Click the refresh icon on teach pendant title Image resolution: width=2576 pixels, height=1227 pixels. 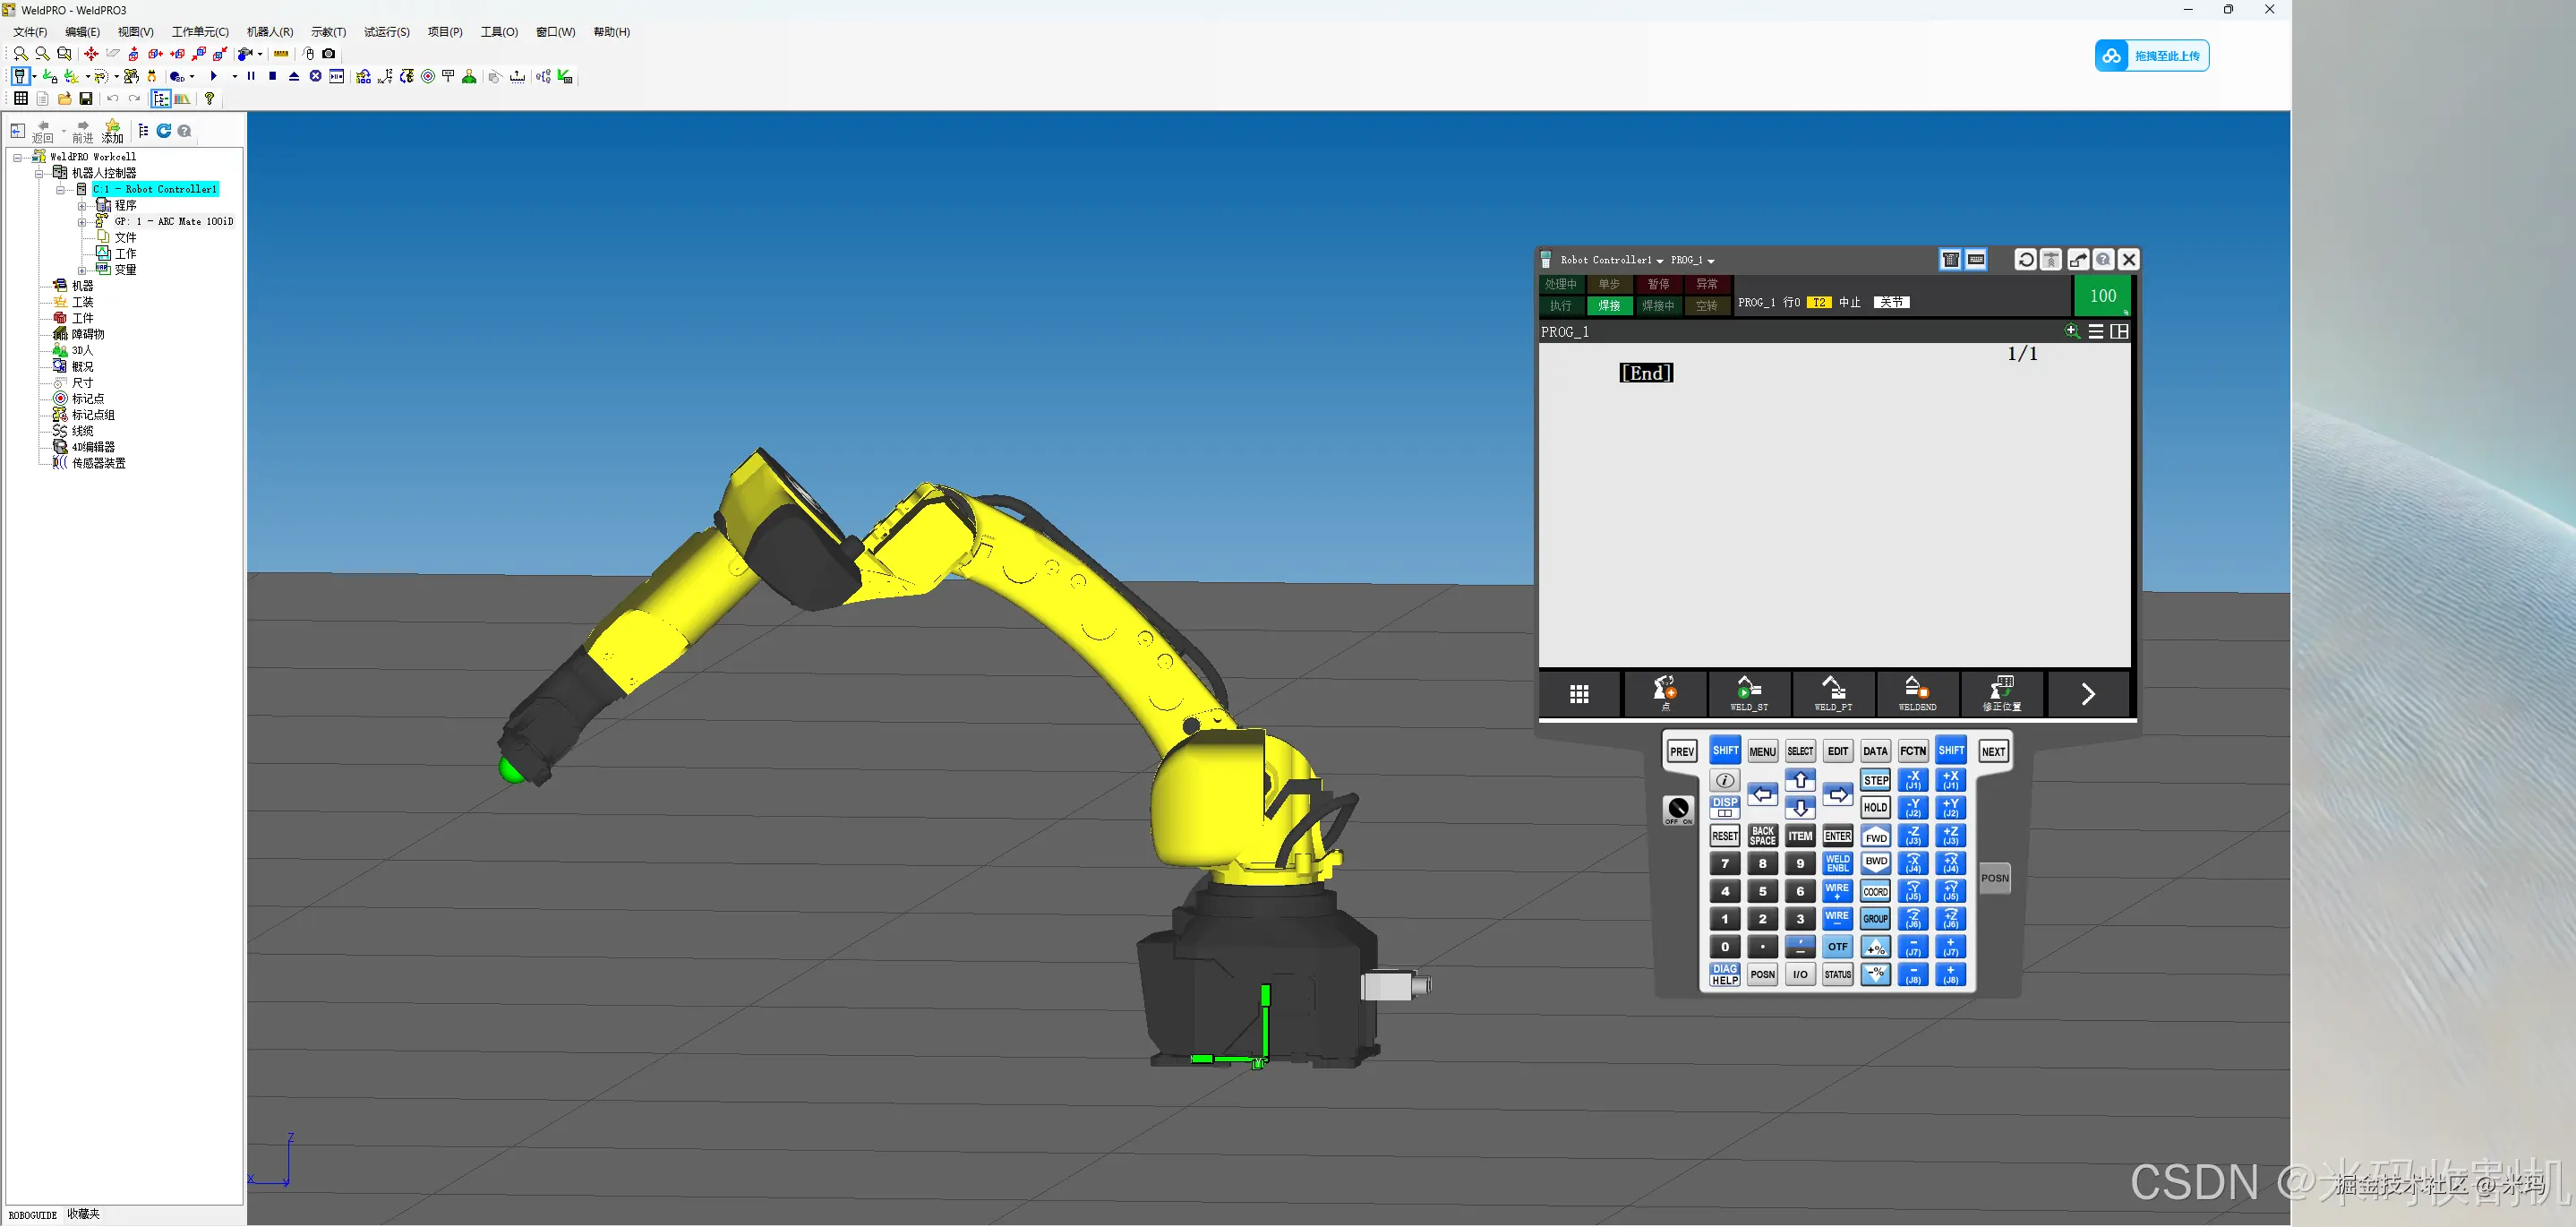pyautogui.click(x=2025, y=260)
